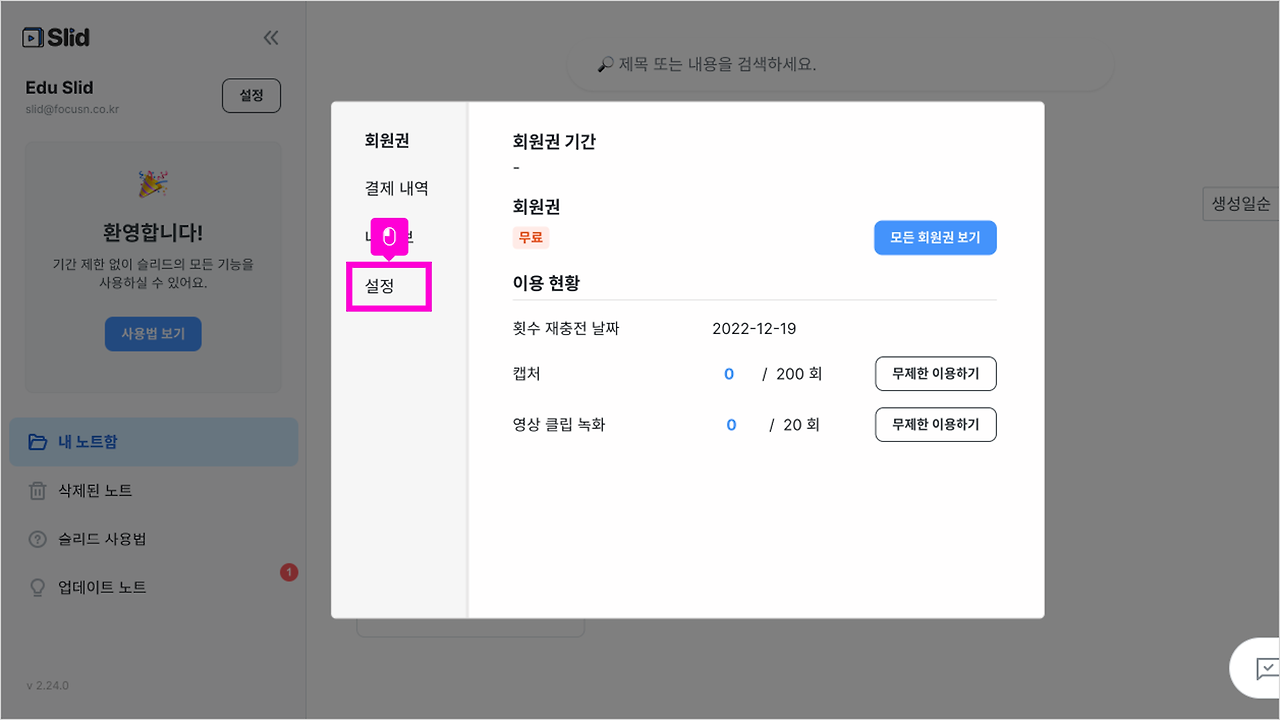Image resolution: width=1280 pixels, height=720 pixels.
Task: Click the 설정 button beside Edu Slid
Action: coord(251,95)
